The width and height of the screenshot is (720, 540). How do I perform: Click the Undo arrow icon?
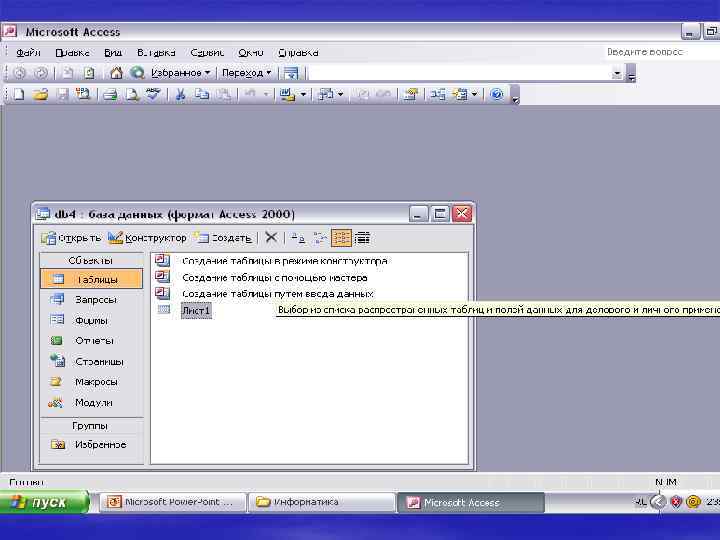(250, 94)
